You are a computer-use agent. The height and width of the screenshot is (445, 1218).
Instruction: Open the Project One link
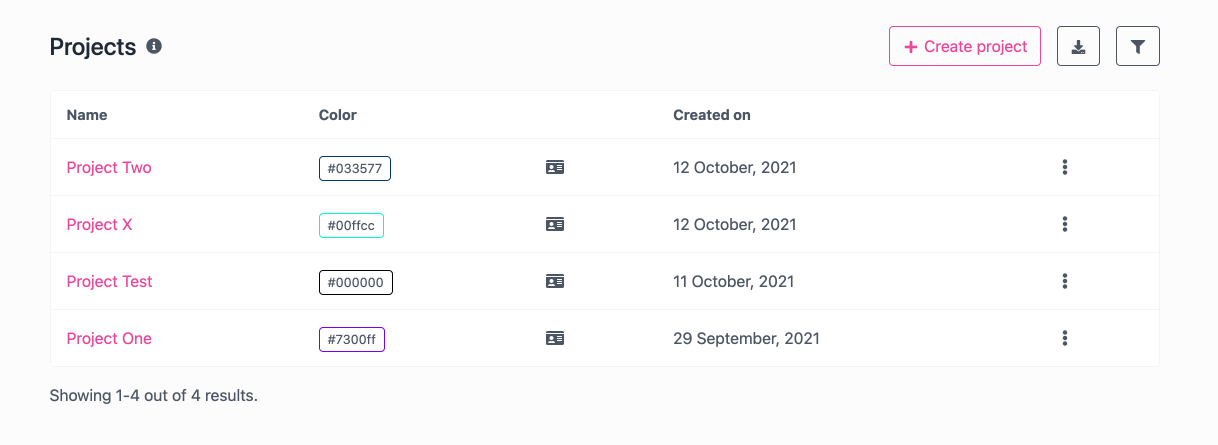coord(109,339)
